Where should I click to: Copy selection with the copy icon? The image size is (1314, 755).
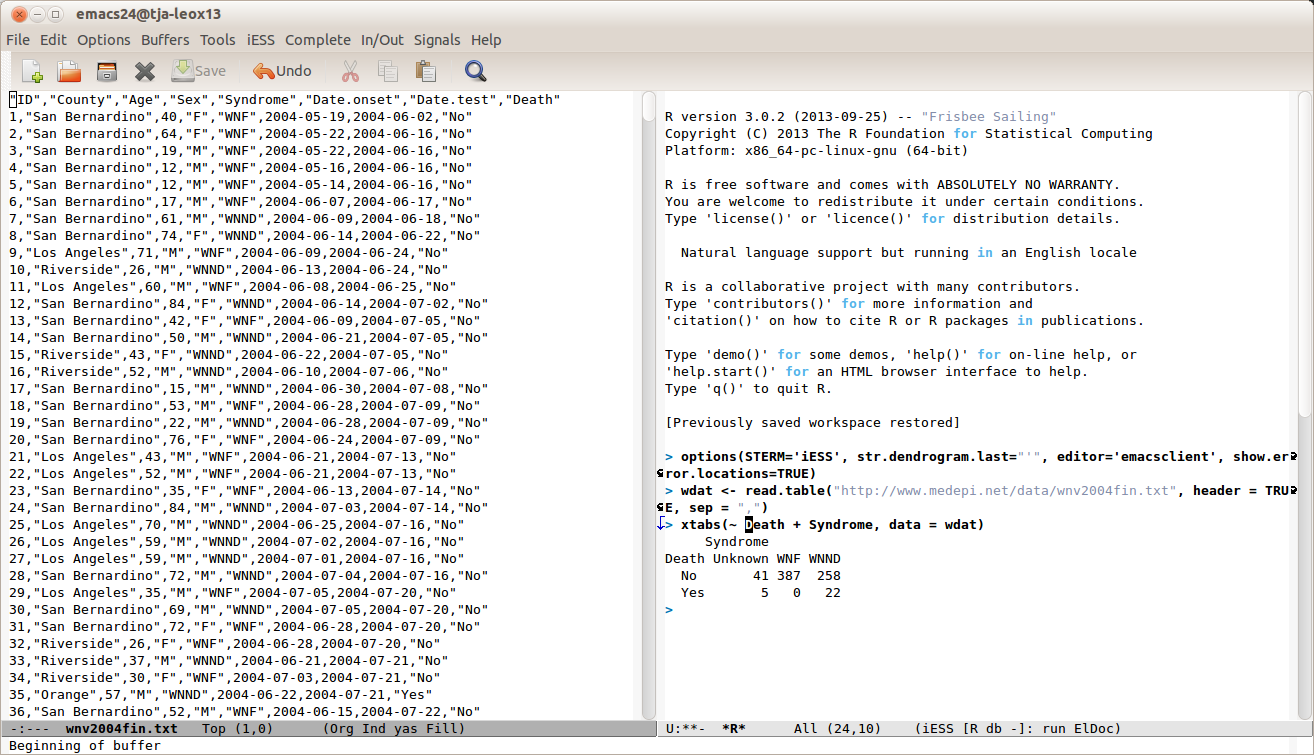(x=388, y=71)
